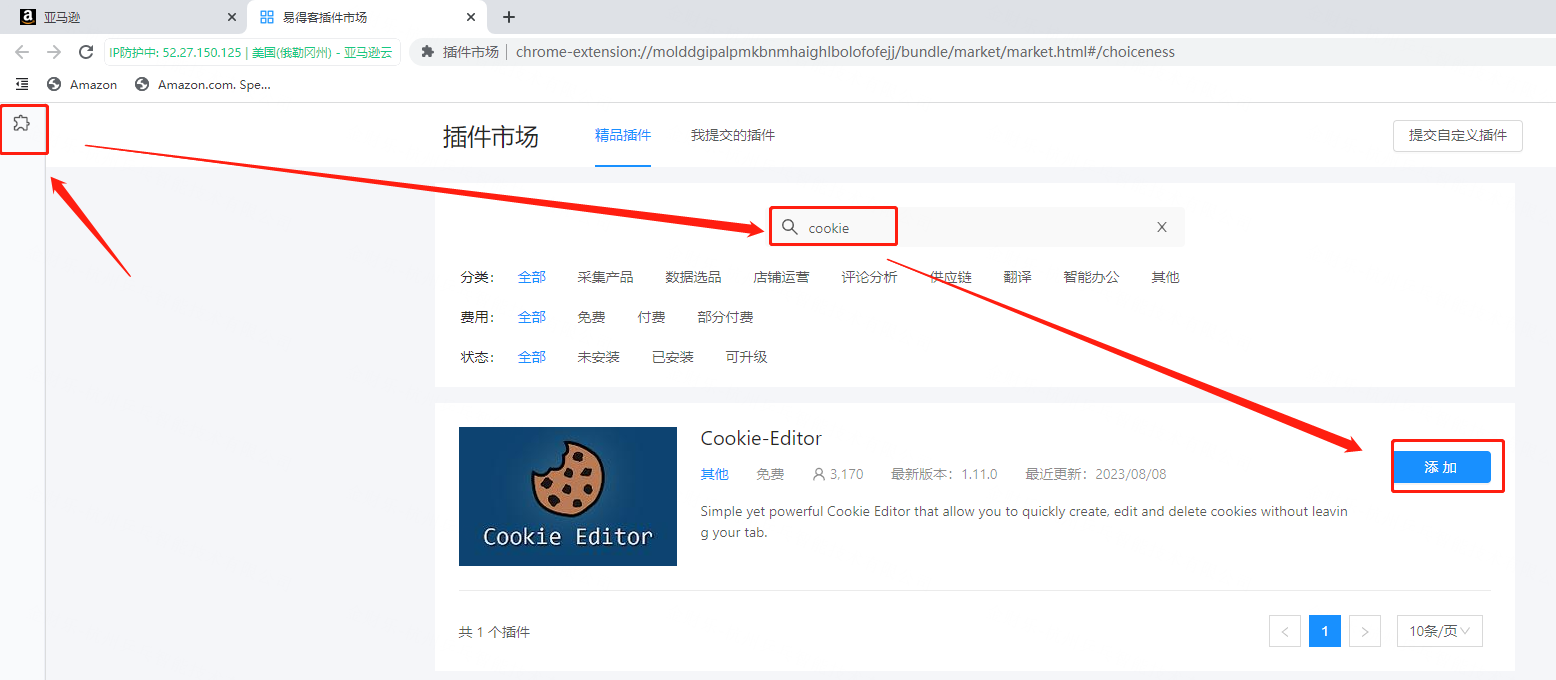Reload the page with refresh icon
The image size is (1556, 680).
click(86, 52)
